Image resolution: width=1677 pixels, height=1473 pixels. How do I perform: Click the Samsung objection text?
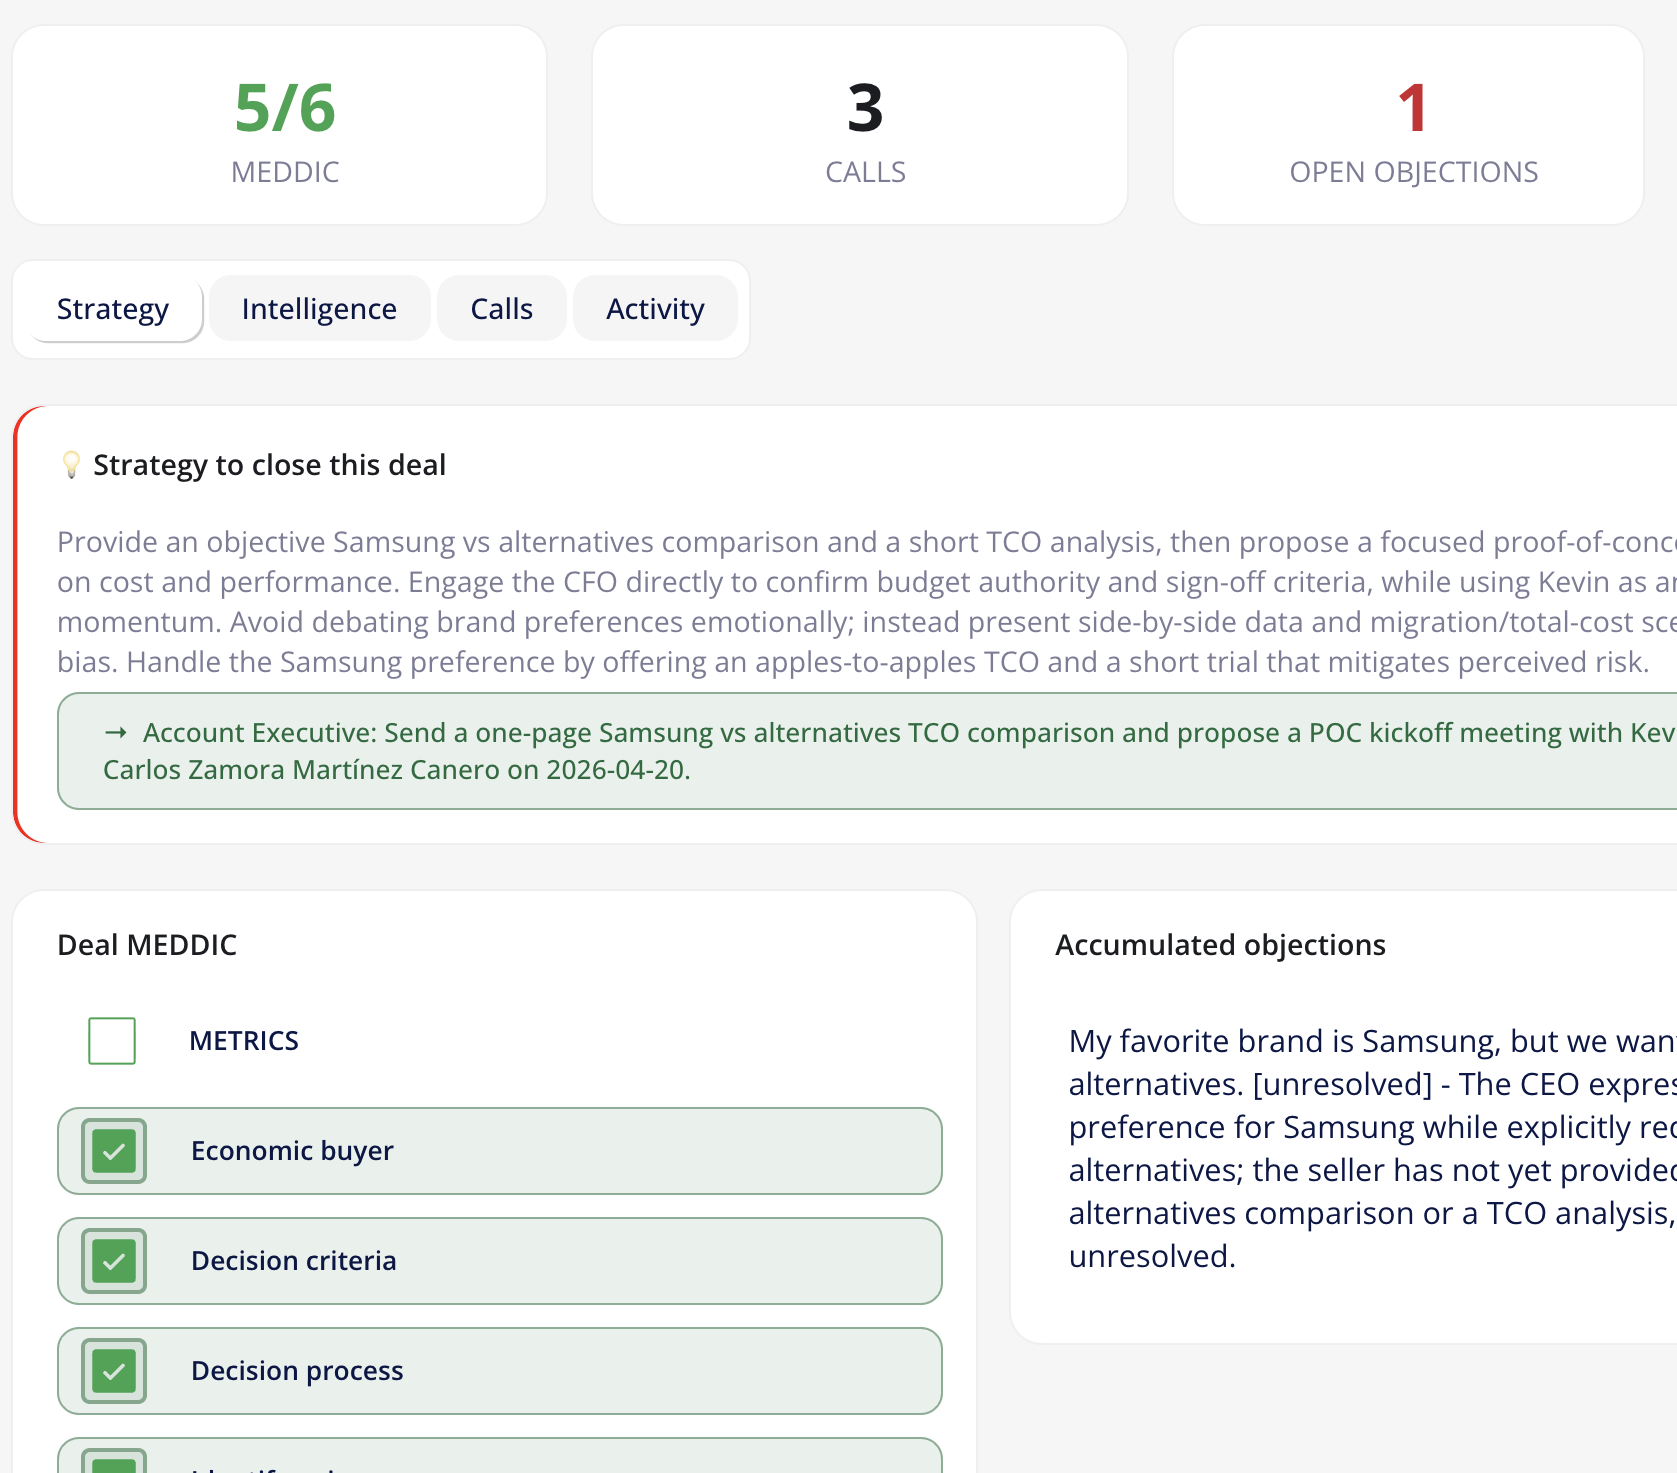[1372, 1148]
